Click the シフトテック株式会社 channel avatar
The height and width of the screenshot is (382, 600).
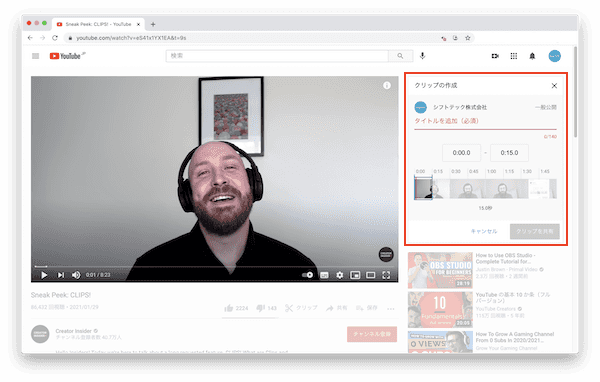coord(421,108)
